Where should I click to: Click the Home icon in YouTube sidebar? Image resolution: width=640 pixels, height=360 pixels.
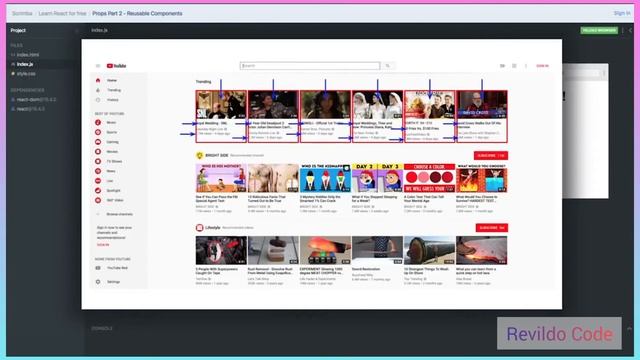[x=98, y=80]
